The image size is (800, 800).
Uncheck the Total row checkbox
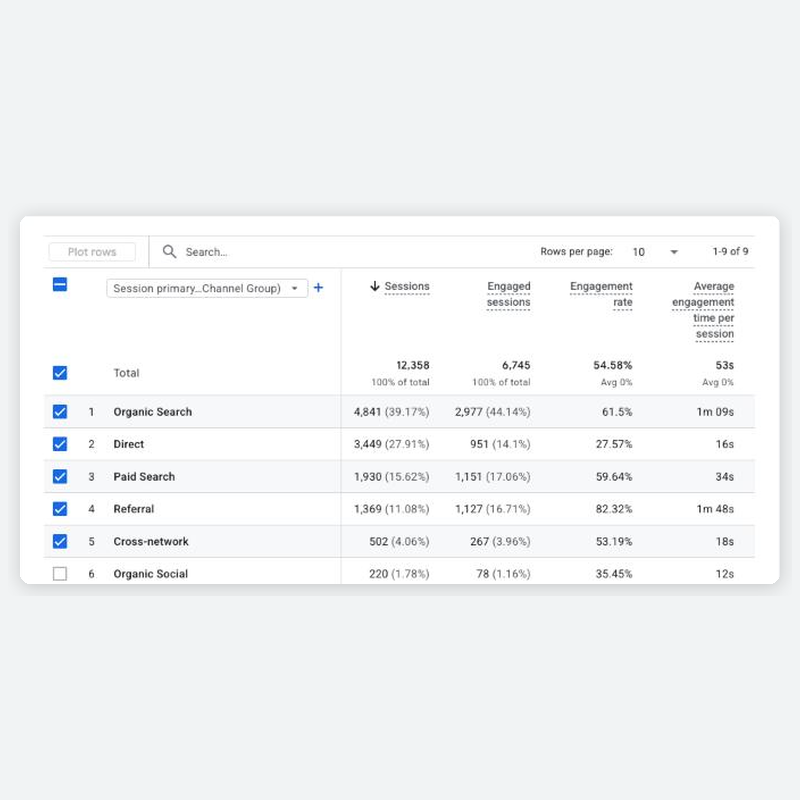[x=60, y=373]
